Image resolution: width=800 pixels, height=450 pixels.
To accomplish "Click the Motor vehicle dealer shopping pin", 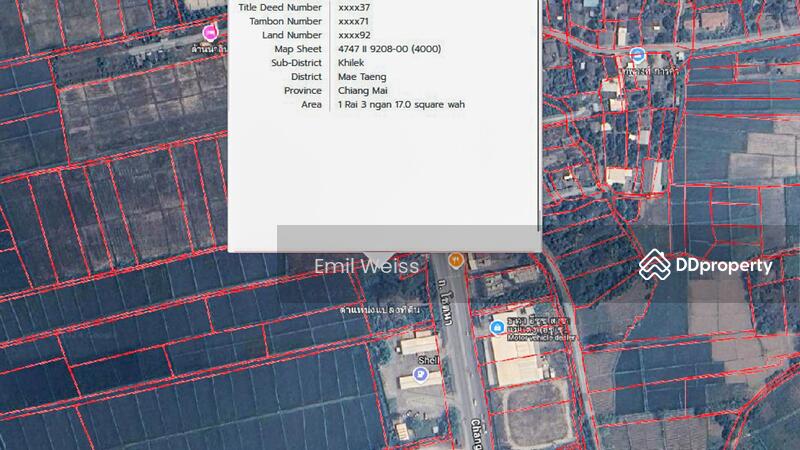I will (497, 327).
